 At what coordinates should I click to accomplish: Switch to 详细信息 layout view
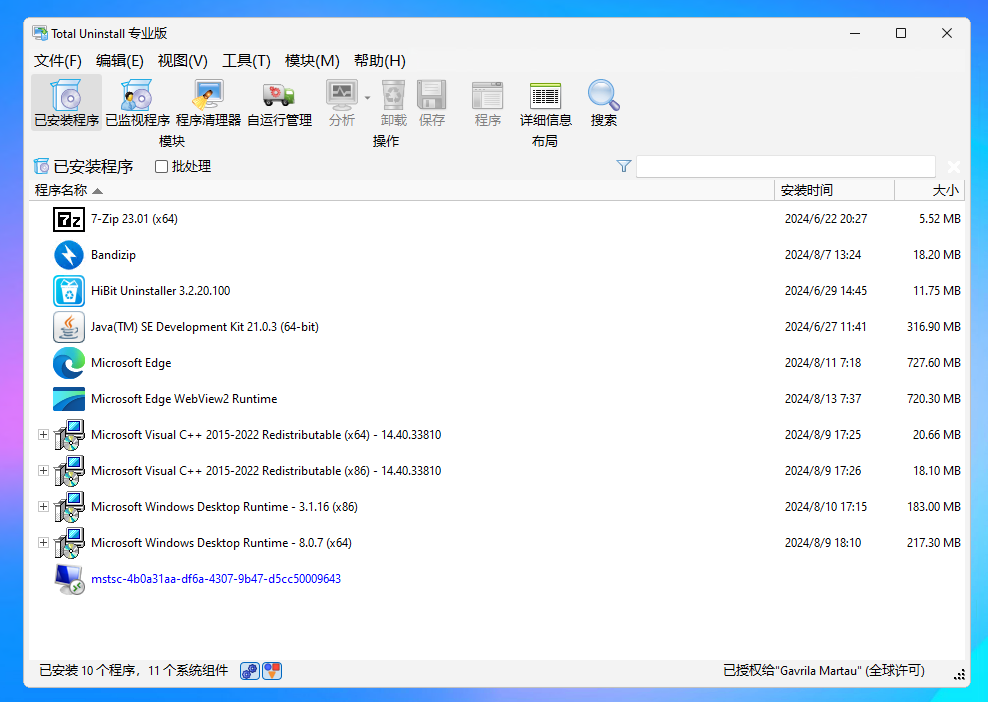546,103
